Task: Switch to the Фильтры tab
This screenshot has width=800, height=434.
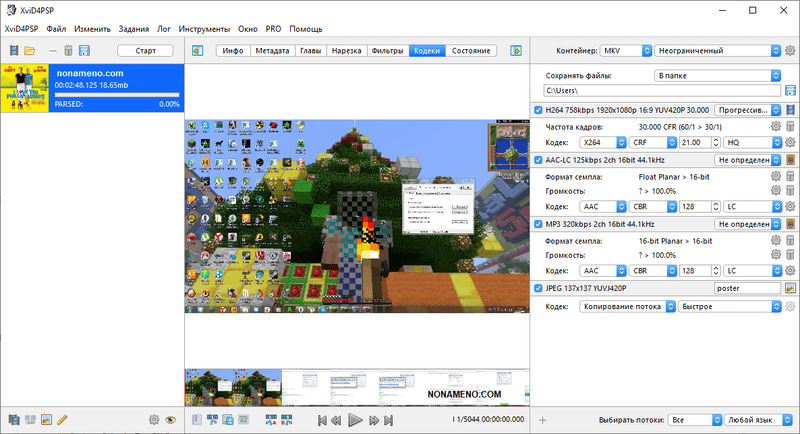Action: pyautogui.click(x=387, y=50)
